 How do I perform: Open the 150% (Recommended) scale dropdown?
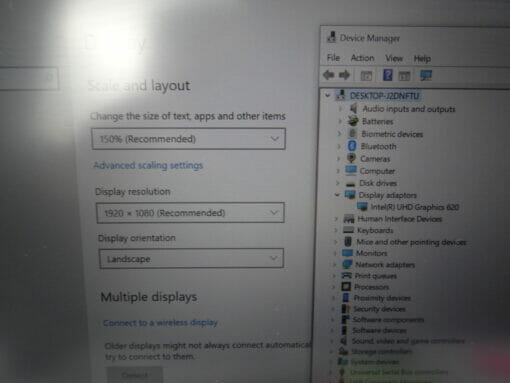(x=188, y=139)
